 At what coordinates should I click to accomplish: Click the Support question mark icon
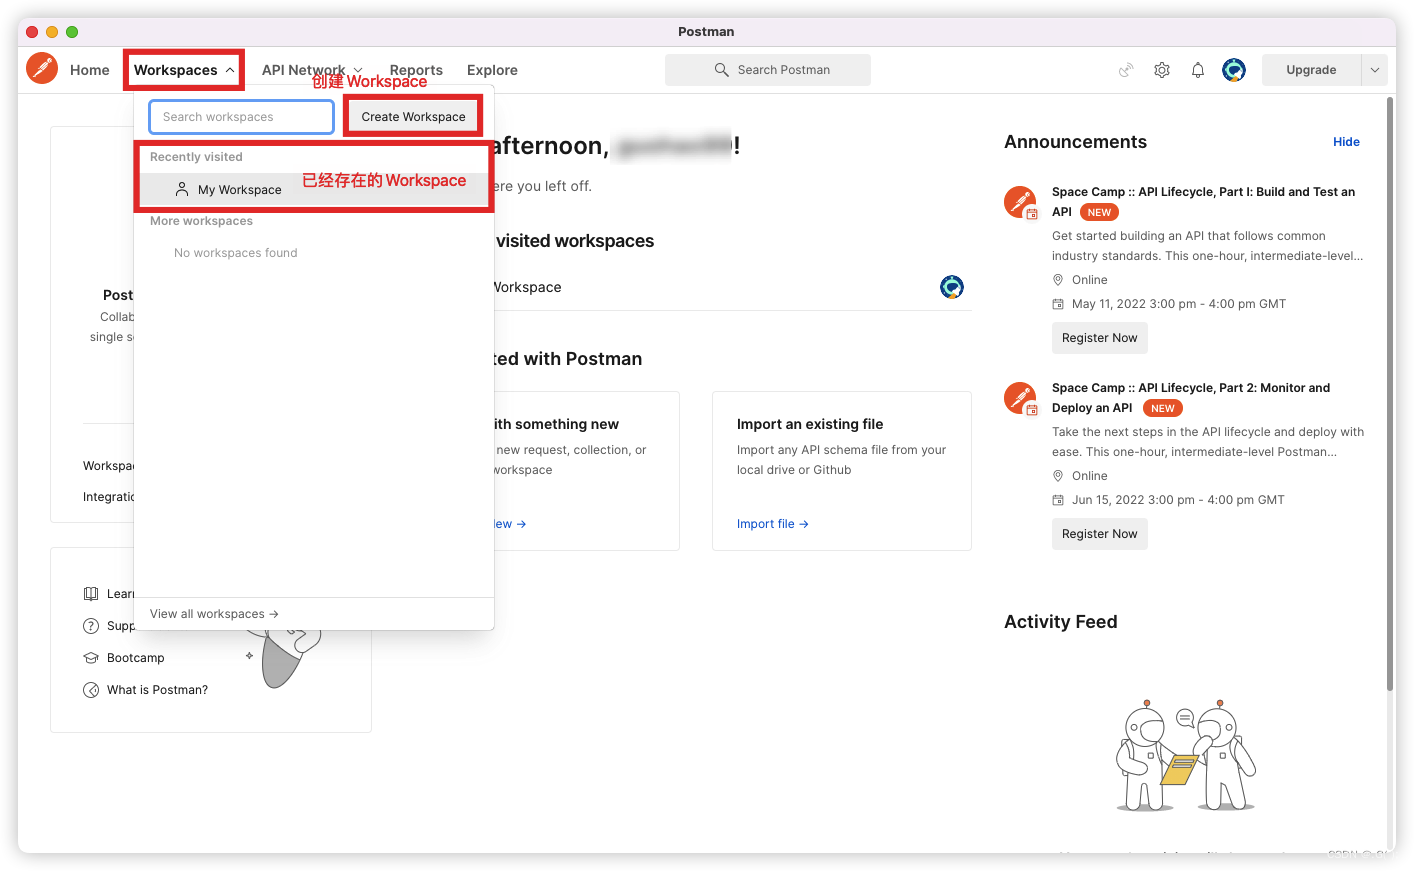tap(91, 626)
